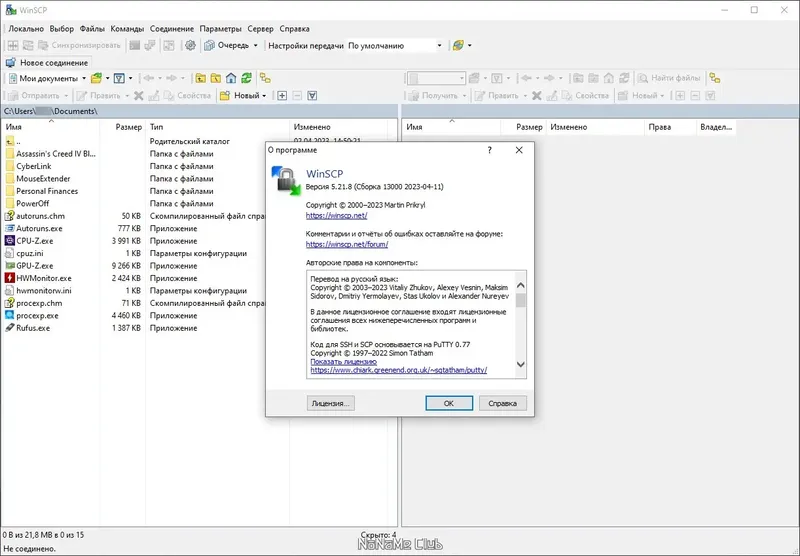The height and width of the screenshot is (556, 800).
Task: Open the Параметры menu
Action: click(x=220, y=29)
